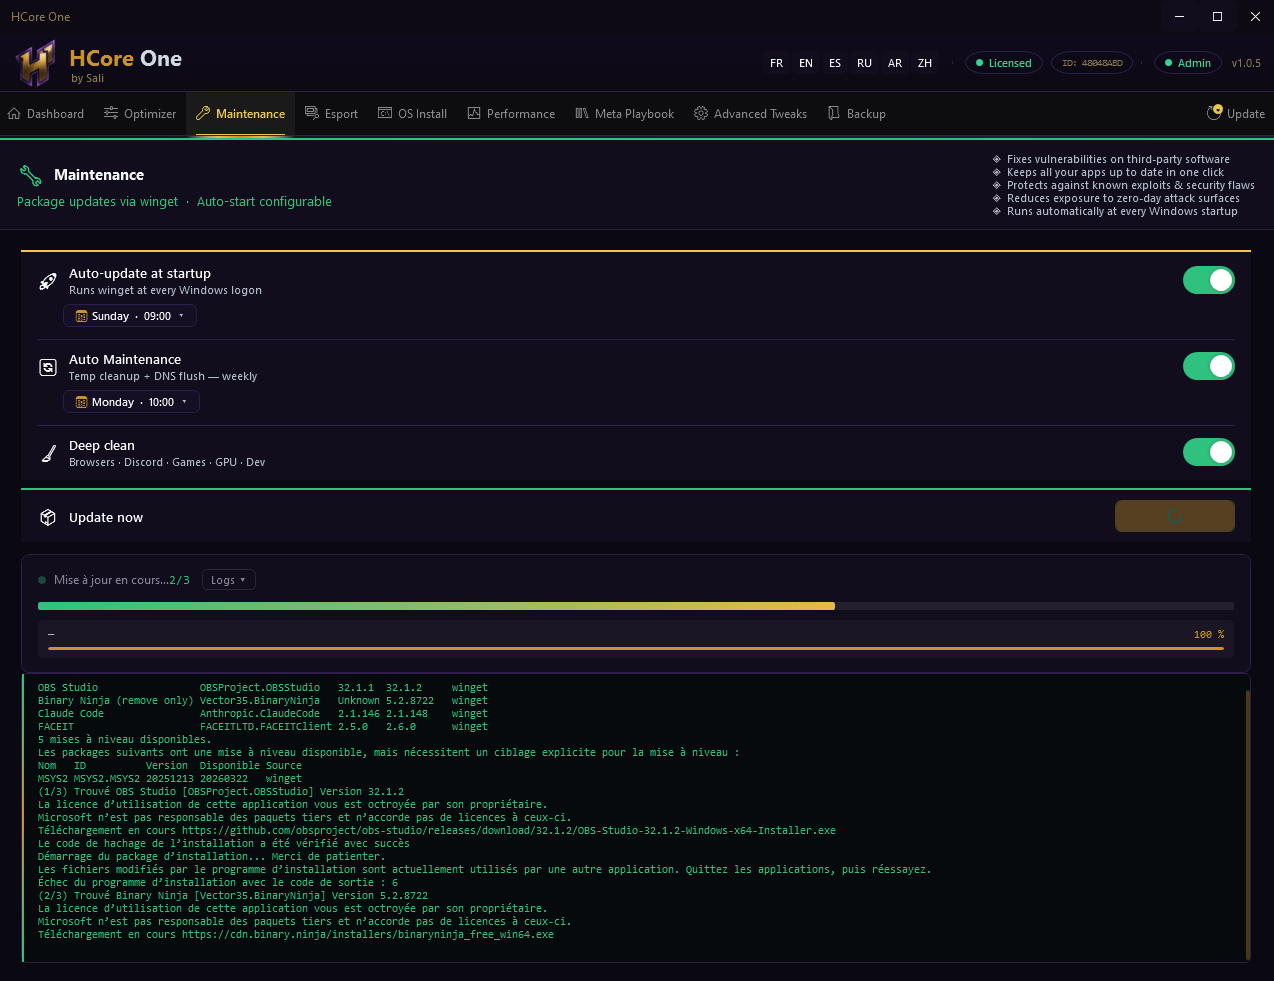Click the Esport tab icon
This screenshot has width=1274, height=981.
point(312,113)
